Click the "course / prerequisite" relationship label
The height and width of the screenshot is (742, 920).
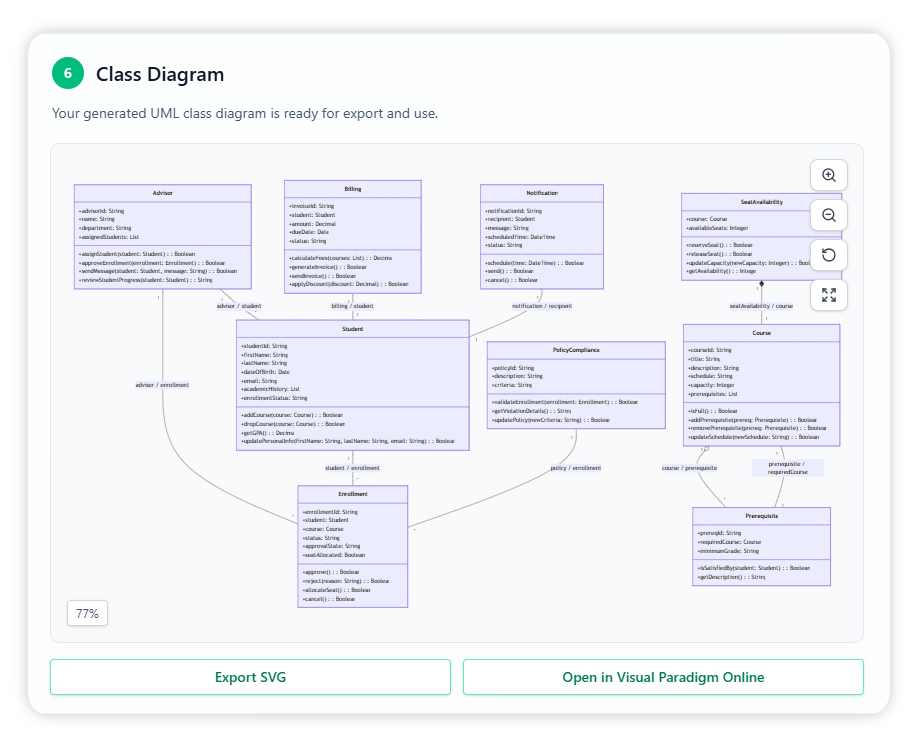[689, 467]
